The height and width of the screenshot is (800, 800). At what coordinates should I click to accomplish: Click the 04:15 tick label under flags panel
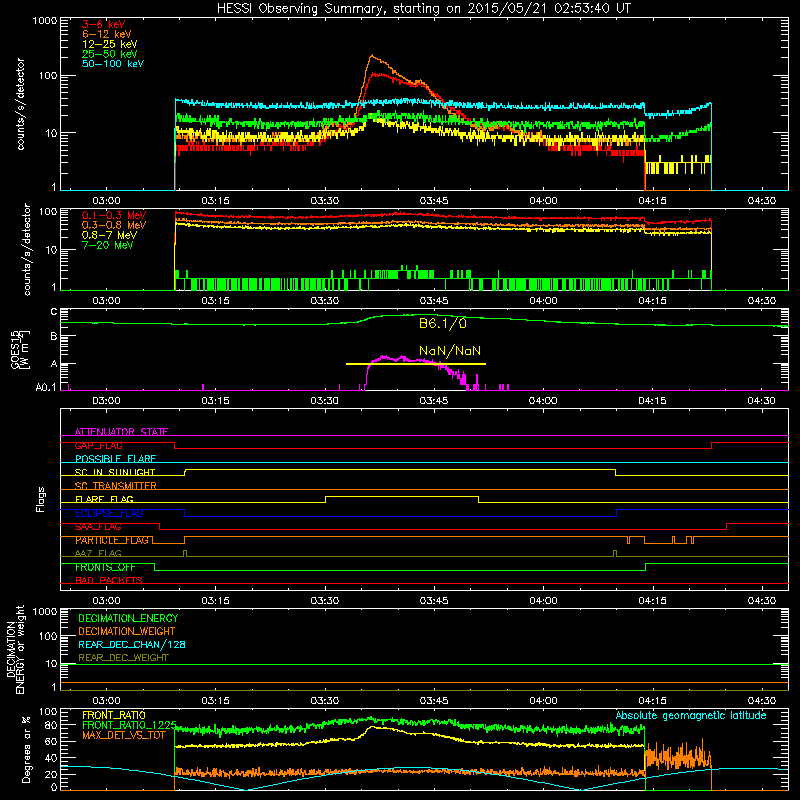pyautogui.click(x=652, y=601)
